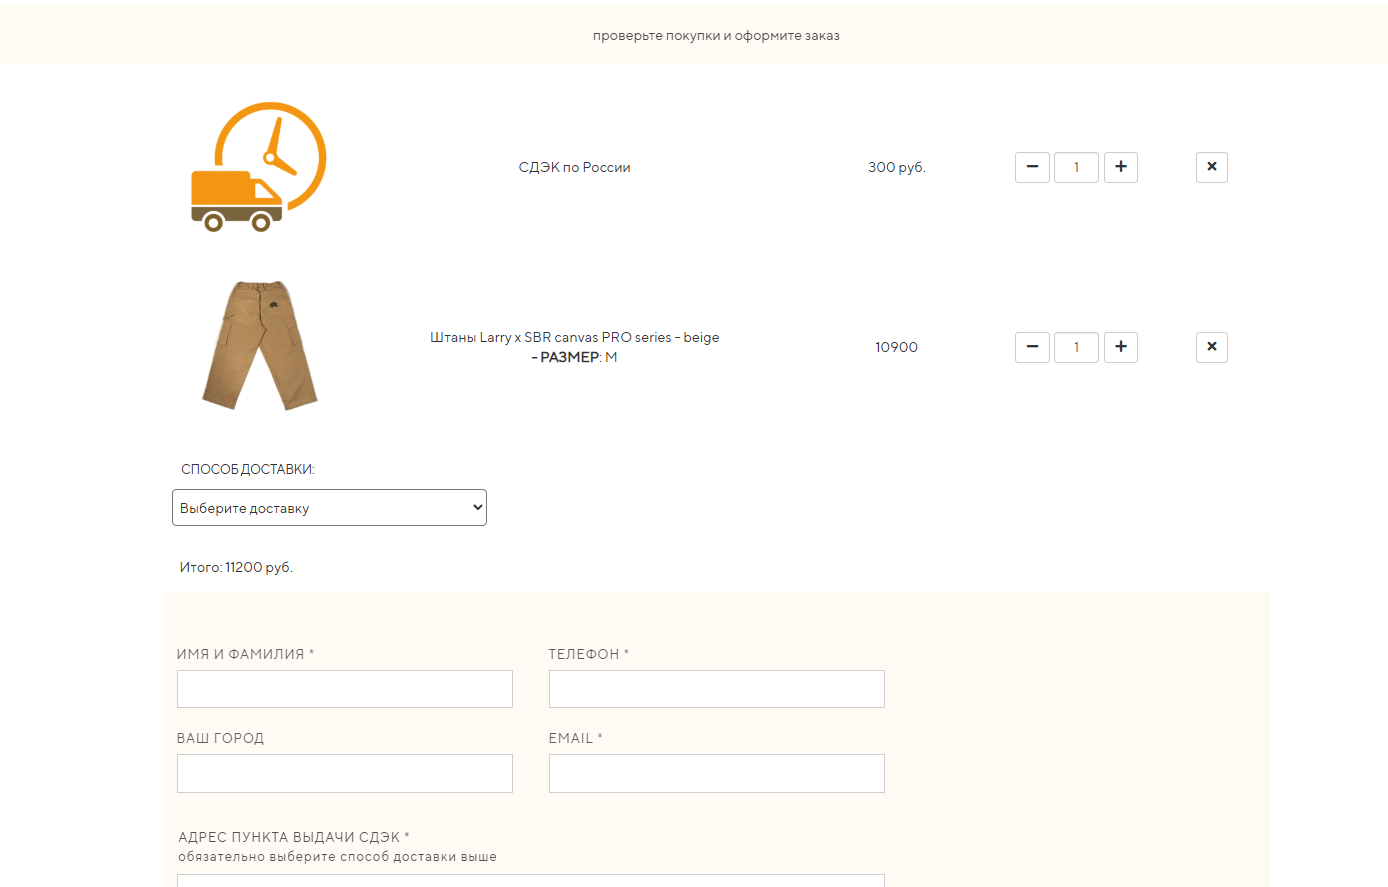1388x887 pixels.
Task: Click the 10900 price text
Action: [x=897, y=347]
